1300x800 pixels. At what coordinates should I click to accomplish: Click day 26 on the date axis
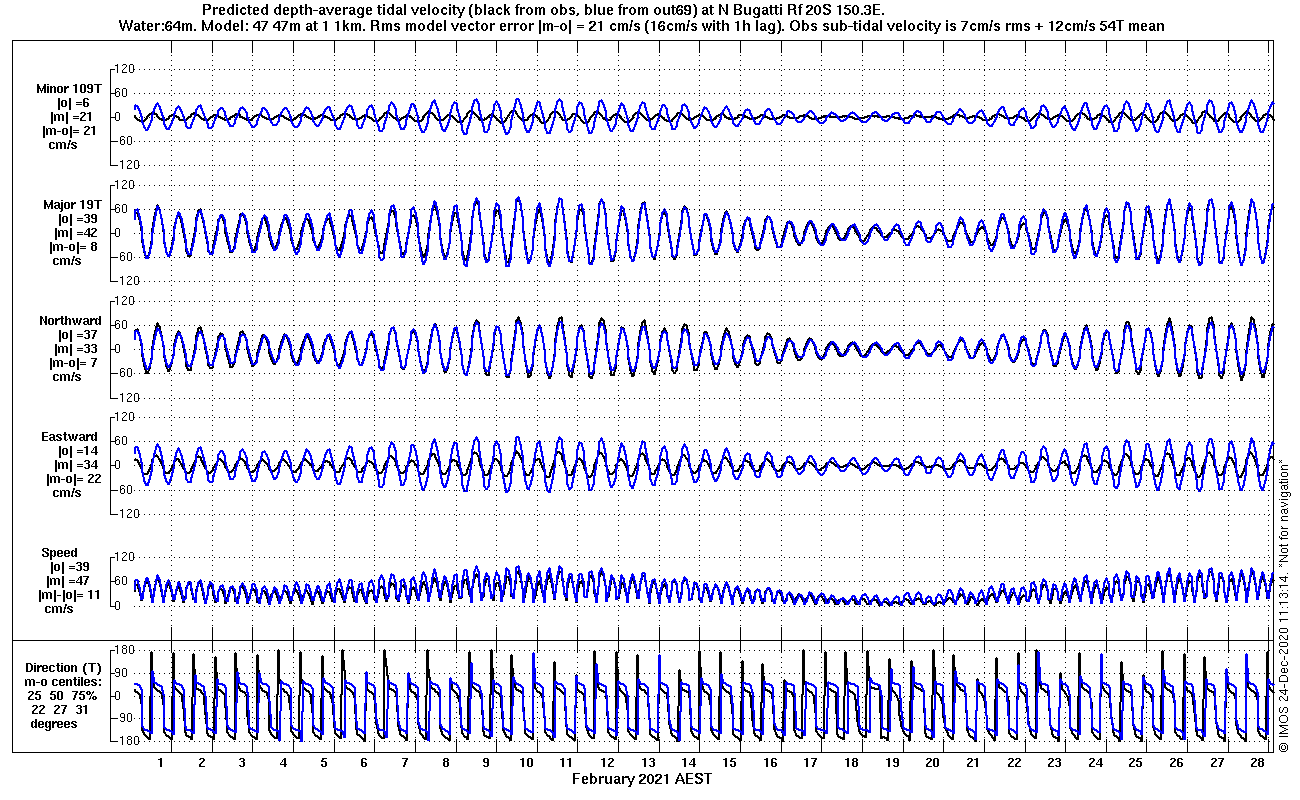[x=1178, y=763]
